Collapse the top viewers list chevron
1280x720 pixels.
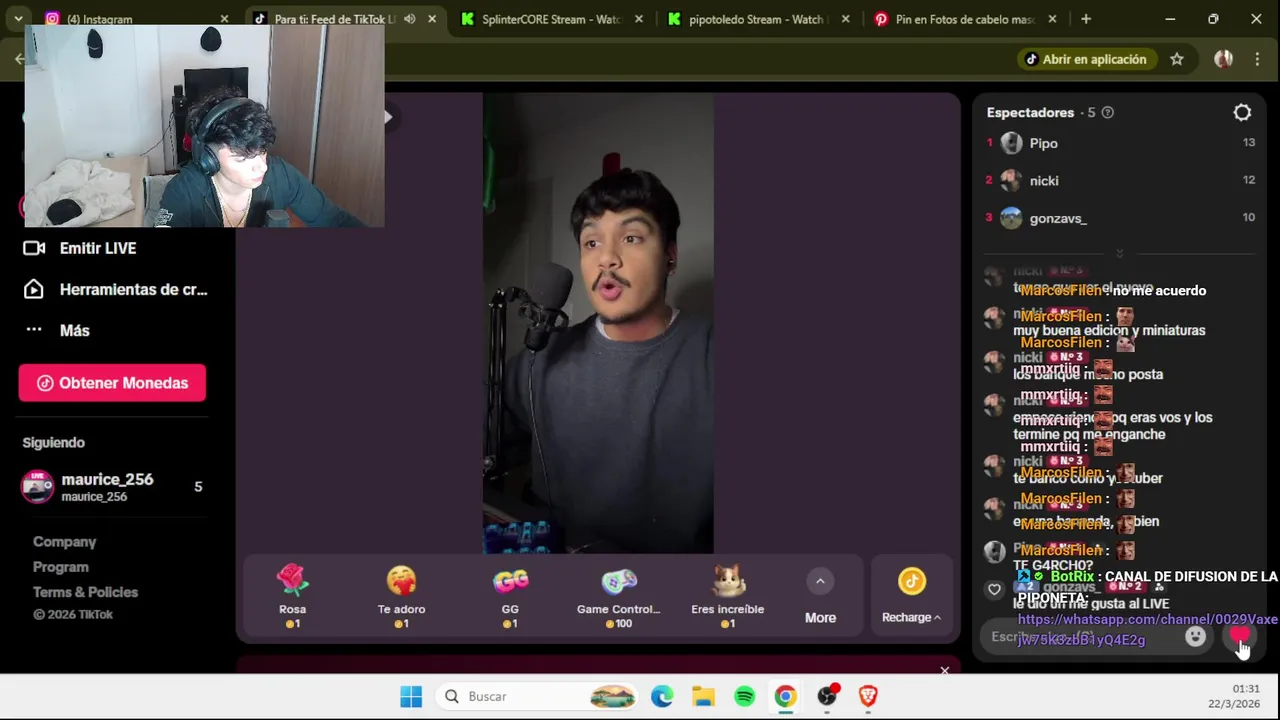(x=1119, y=254)
